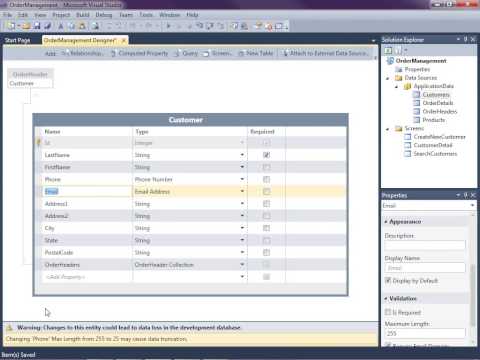Open type dropdown for Email row
The height and width of the screenshot is (360, 480).
click(x=242, y=191)
